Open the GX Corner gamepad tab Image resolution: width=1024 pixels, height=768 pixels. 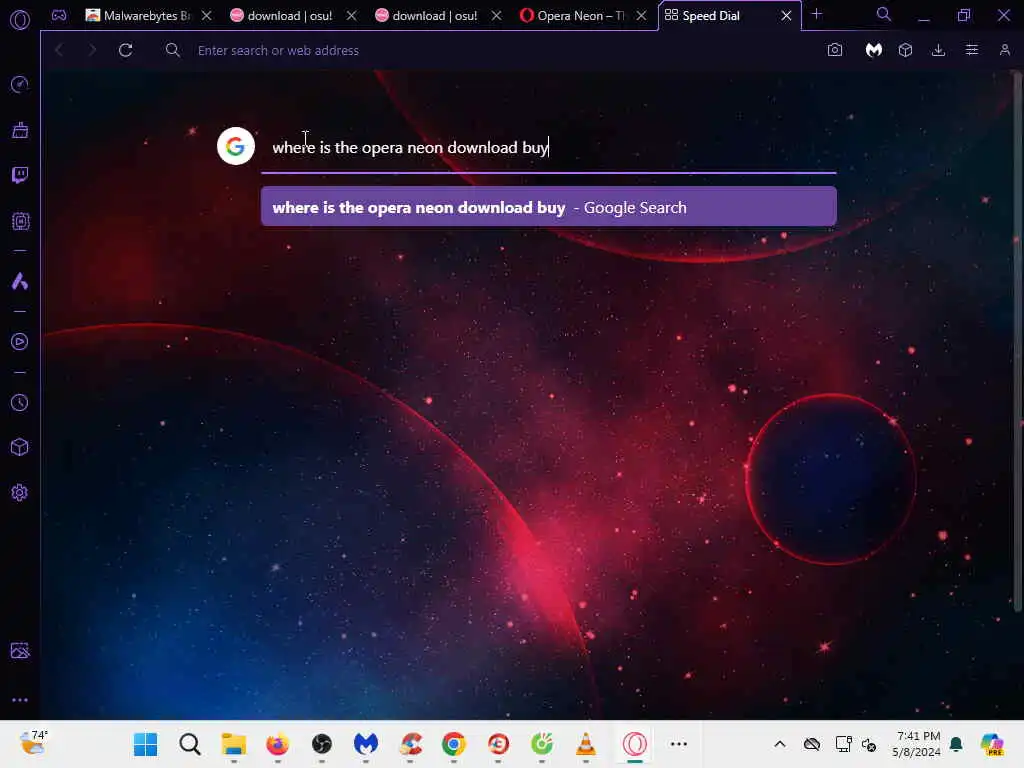[x=59, y=15]
